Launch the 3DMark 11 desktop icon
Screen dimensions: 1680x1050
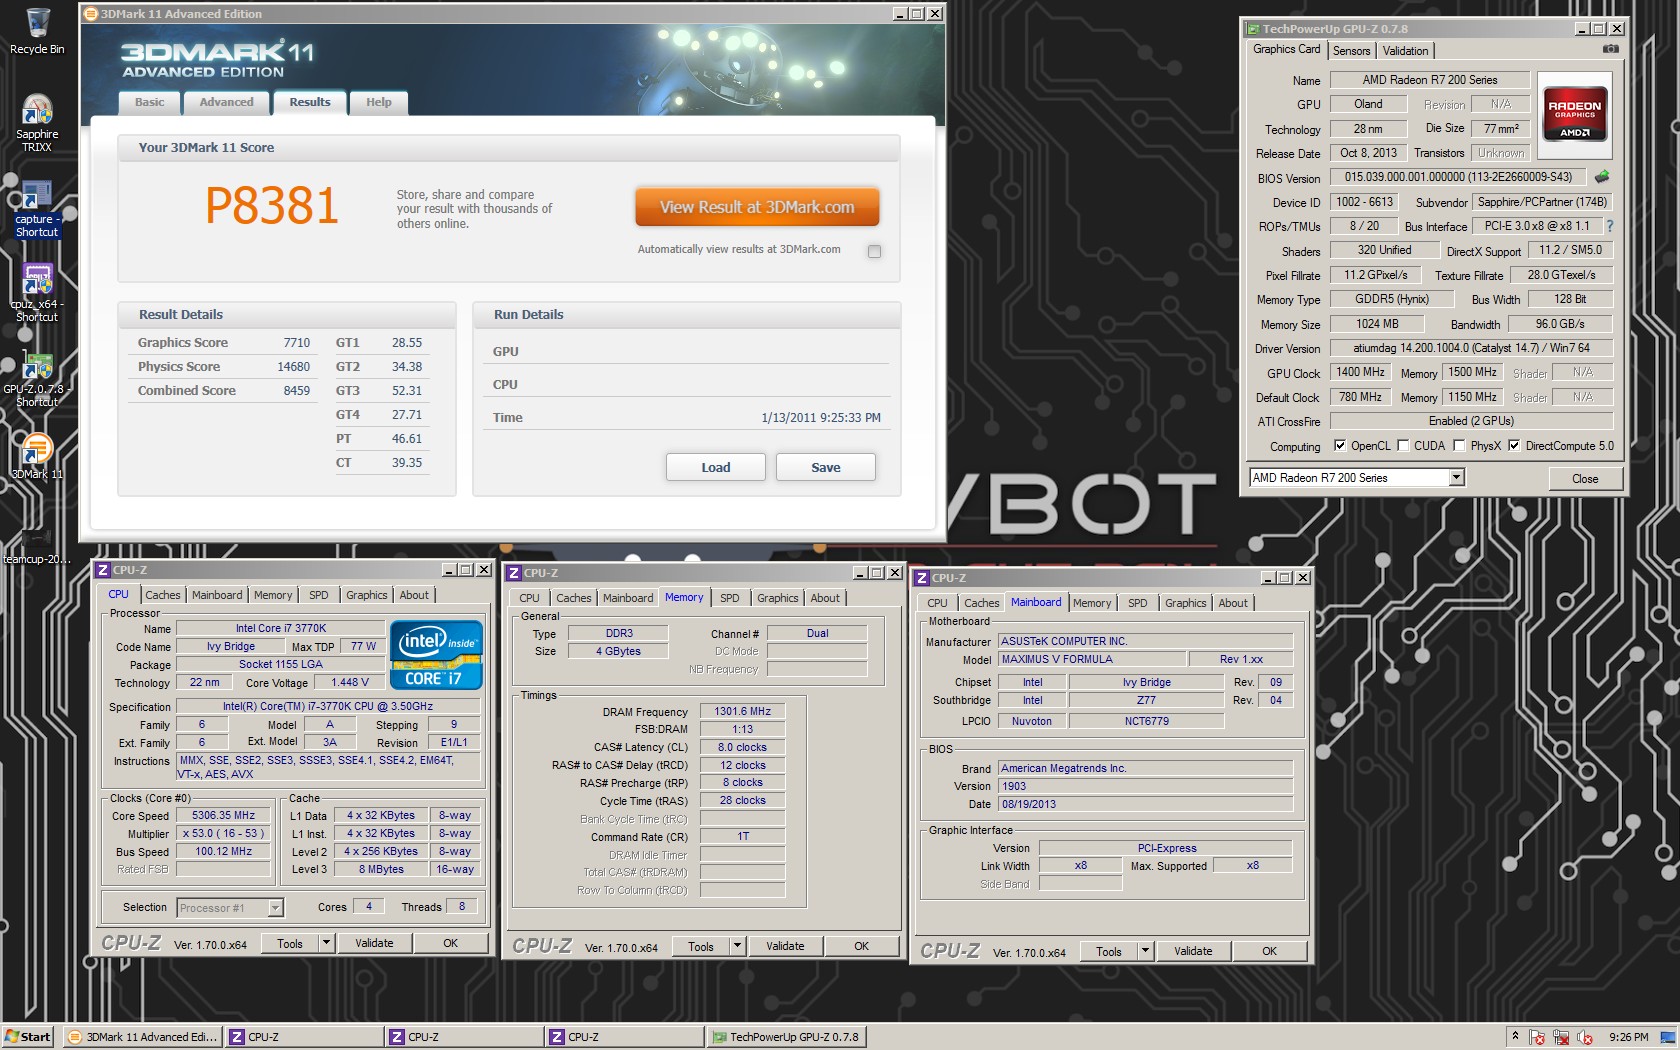point(37,456)
